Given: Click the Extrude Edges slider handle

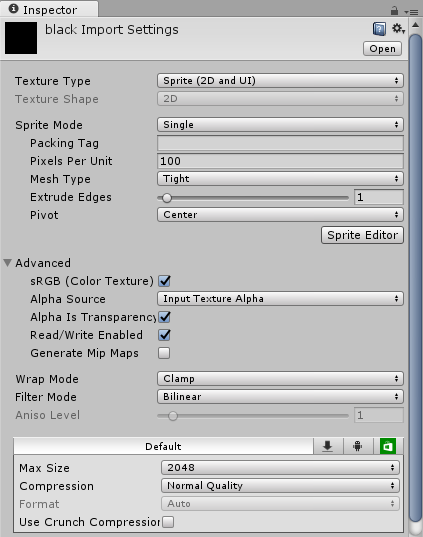Looking at the screenshot, I should pos(167,198).
